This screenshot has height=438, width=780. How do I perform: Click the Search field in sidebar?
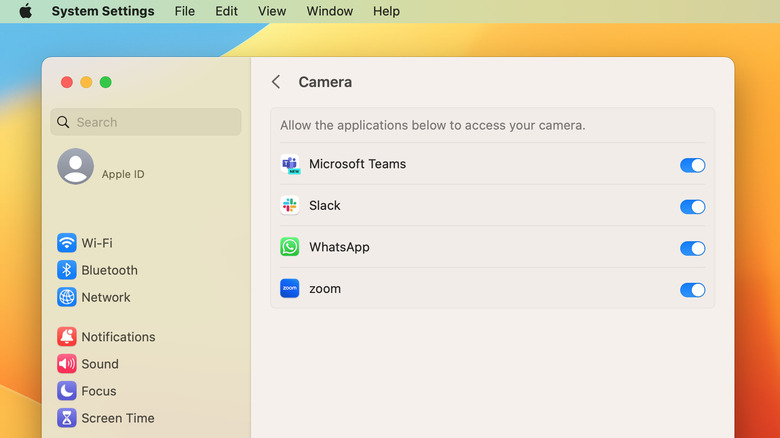click(x=146, y=122)
